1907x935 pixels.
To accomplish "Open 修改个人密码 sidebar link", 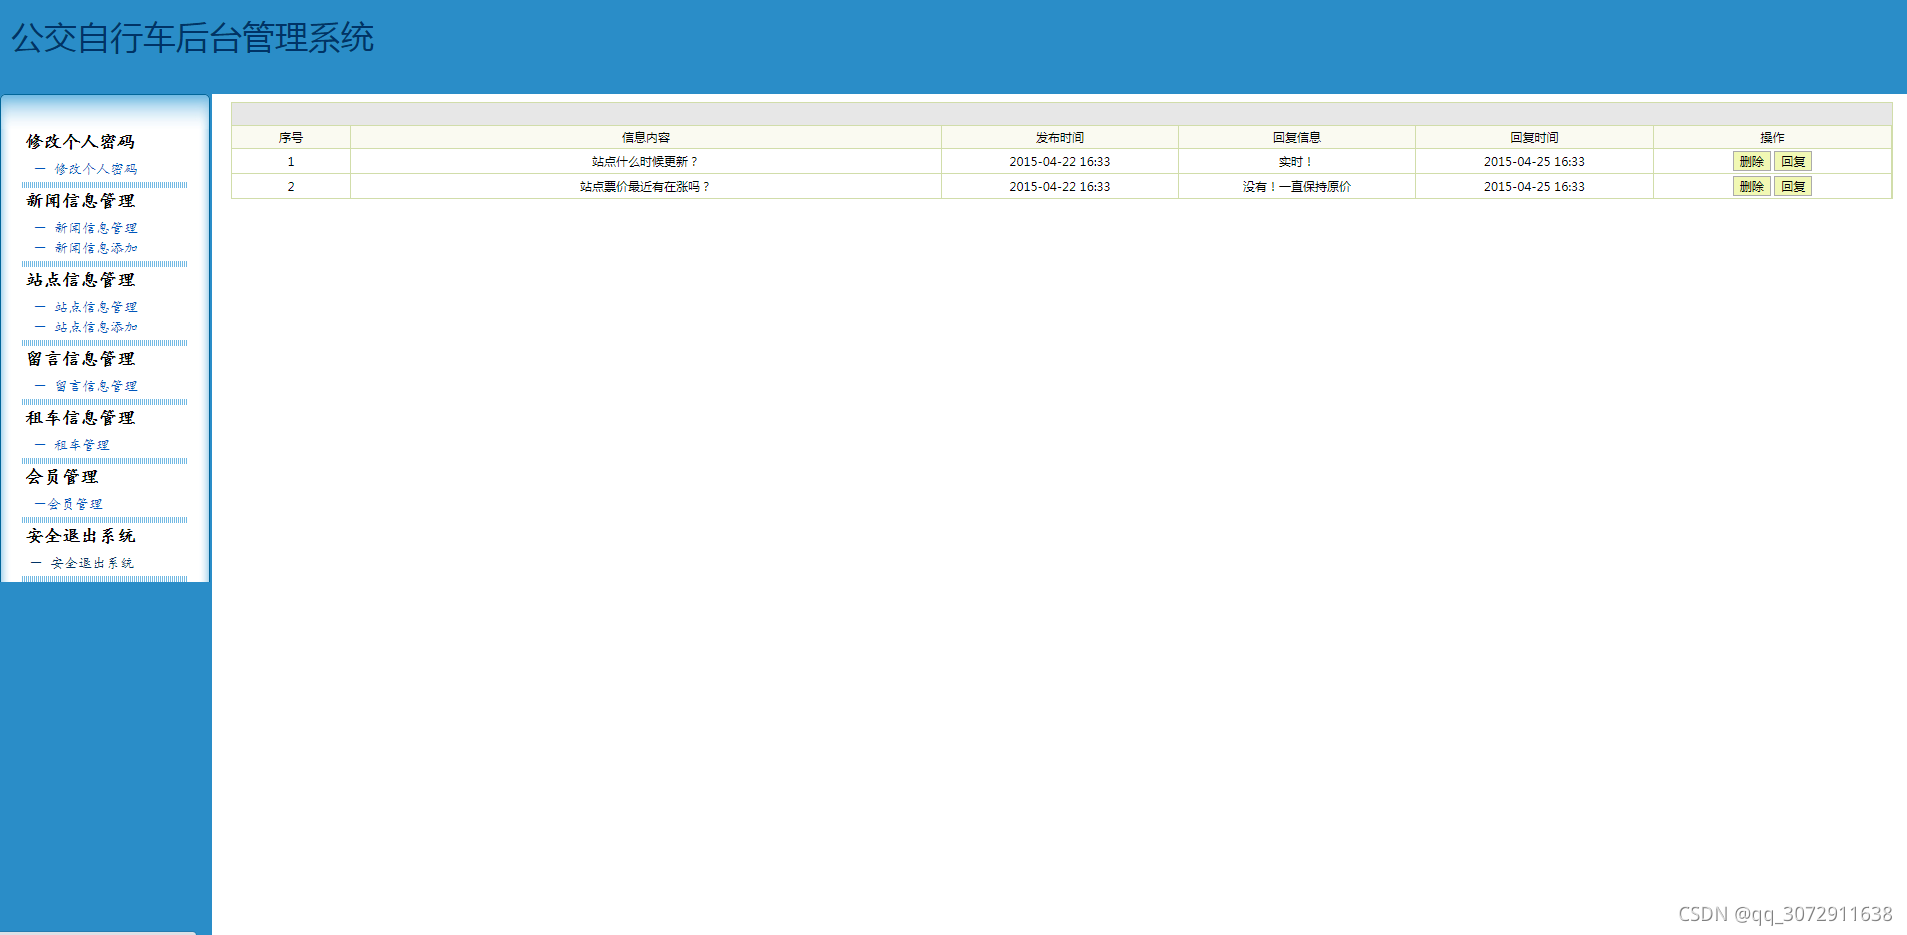I will click(x=96, y=169).
